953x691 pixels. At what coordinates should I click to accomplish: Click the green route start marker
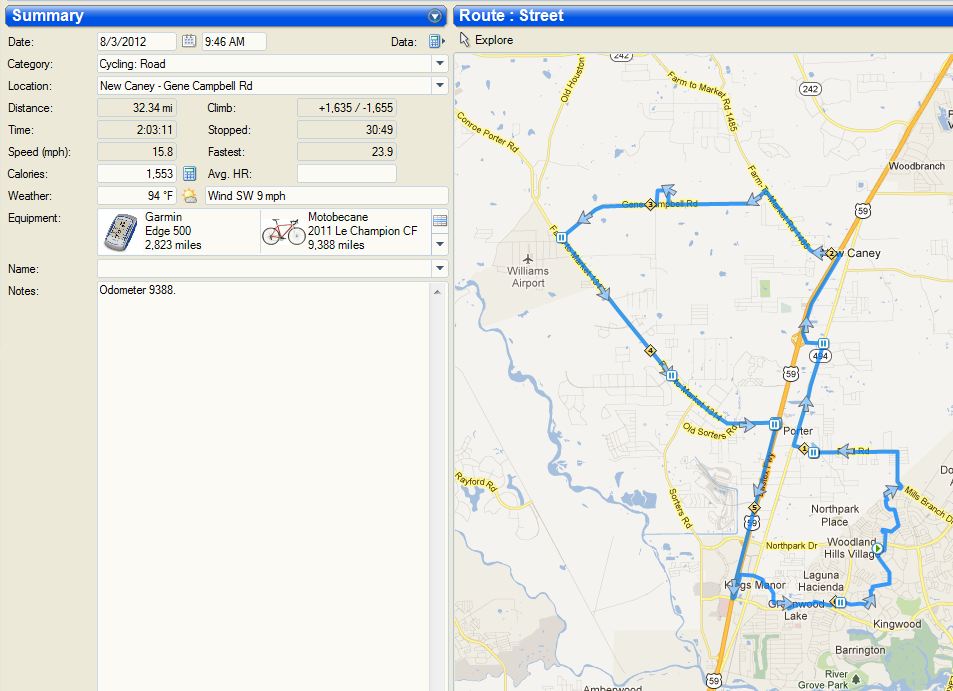(x=877, y=549)
